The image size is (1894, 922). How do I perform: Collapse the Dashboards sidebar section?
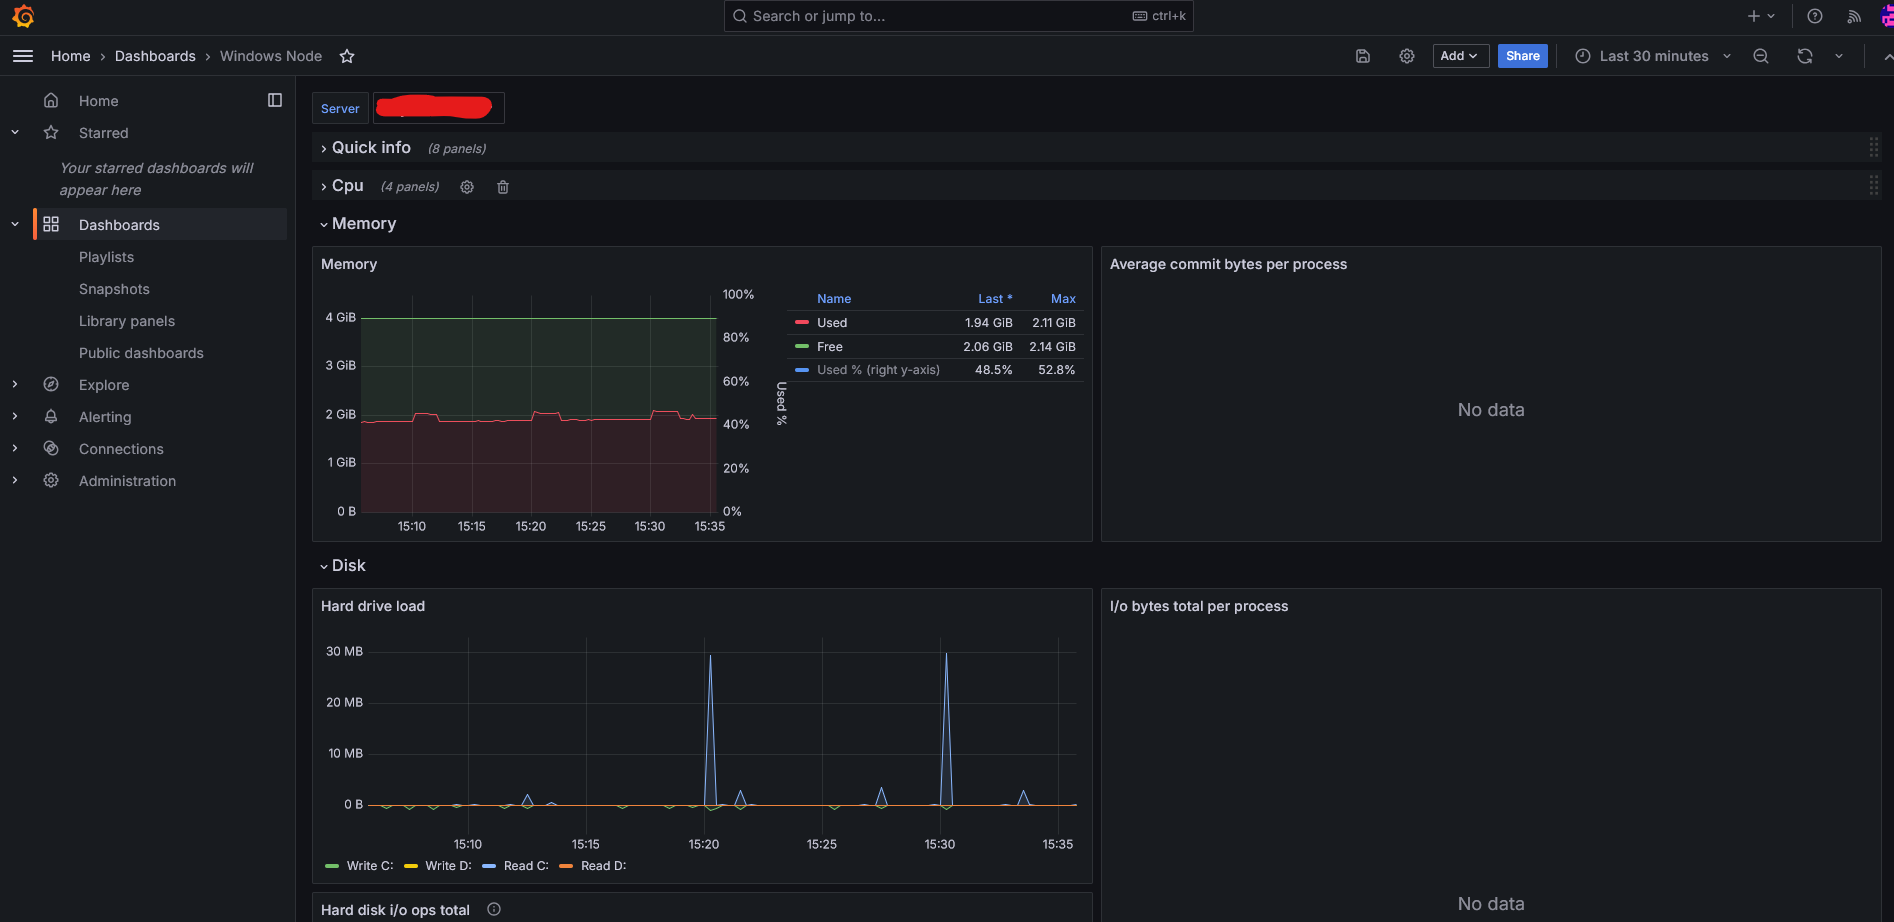pyautogui.click(x=15, y=224)
